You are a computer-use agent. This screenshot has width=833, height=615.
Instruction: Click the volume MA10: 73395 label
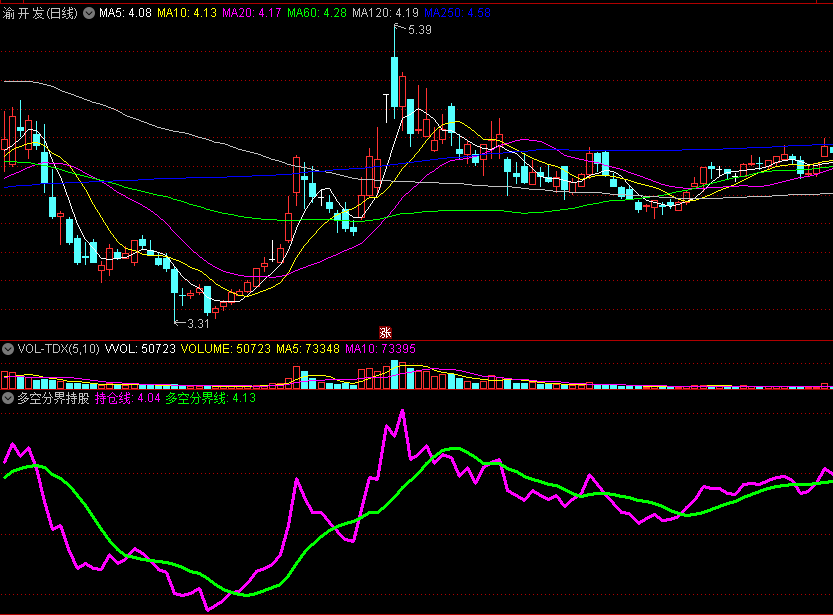point(380,349)
